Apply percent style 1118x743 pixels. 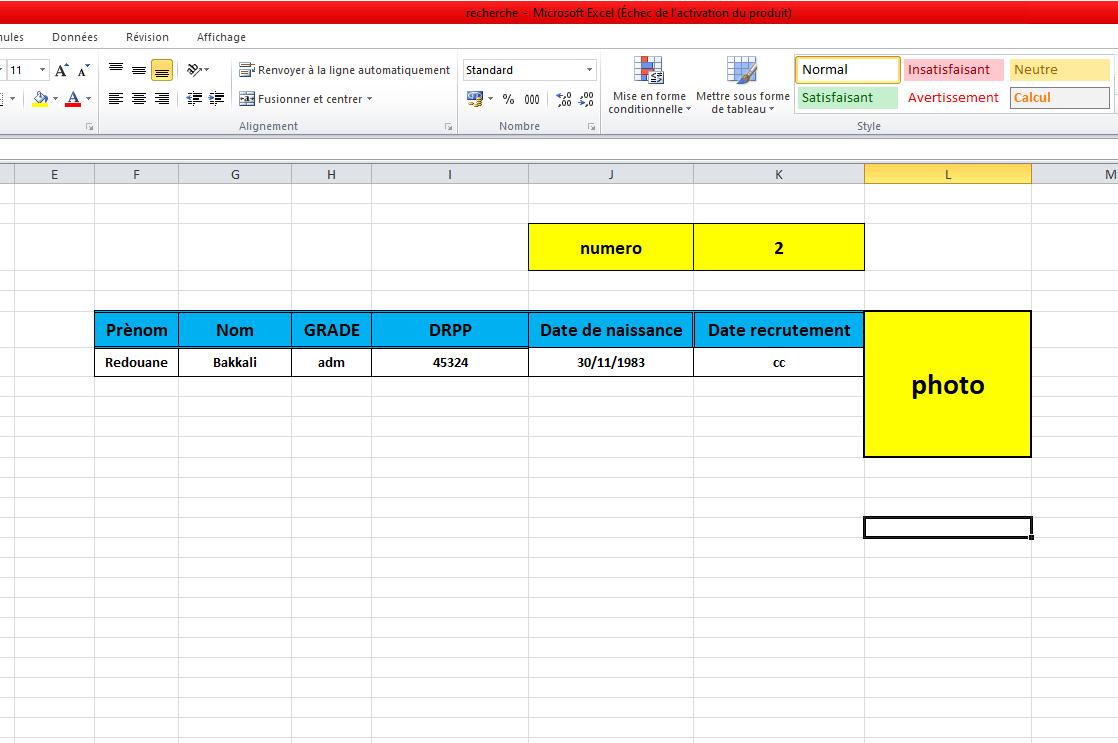508,99
